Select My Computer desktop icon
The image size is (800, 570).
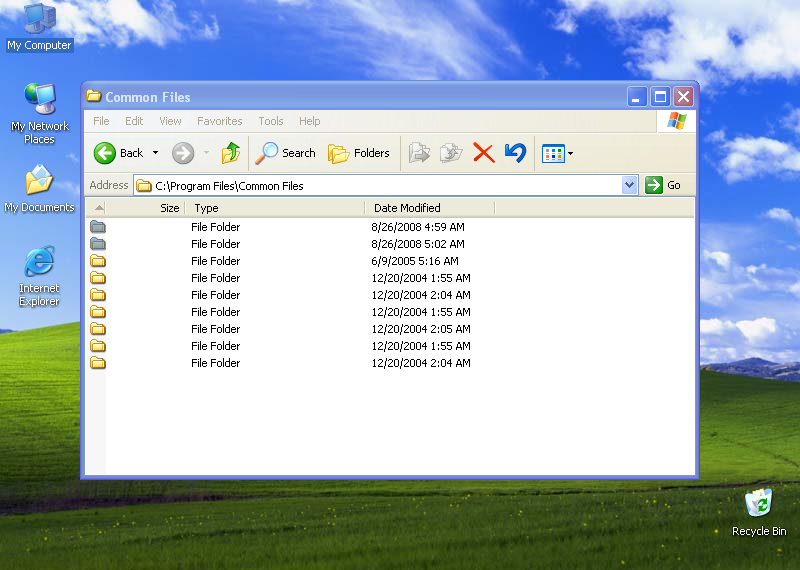(x=39, y=27)
